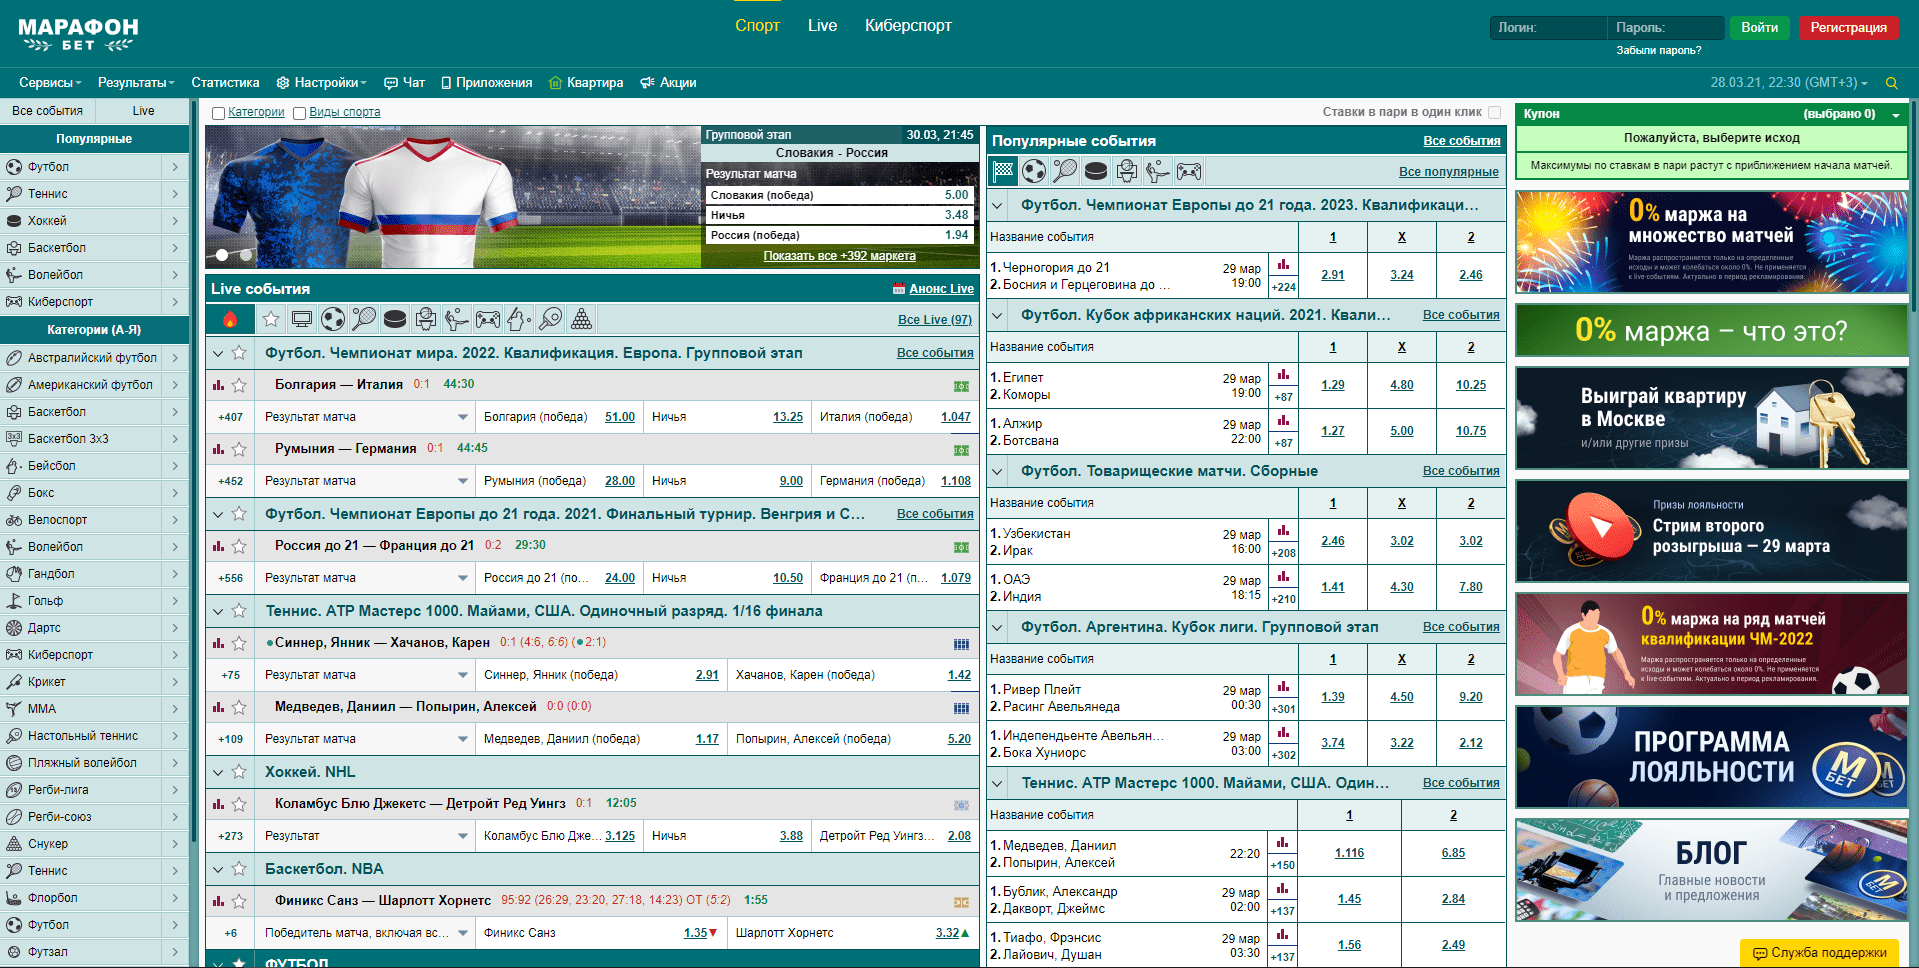
Task: Filter Live events by hockey puck icon
Action: [x=395, y=319]
